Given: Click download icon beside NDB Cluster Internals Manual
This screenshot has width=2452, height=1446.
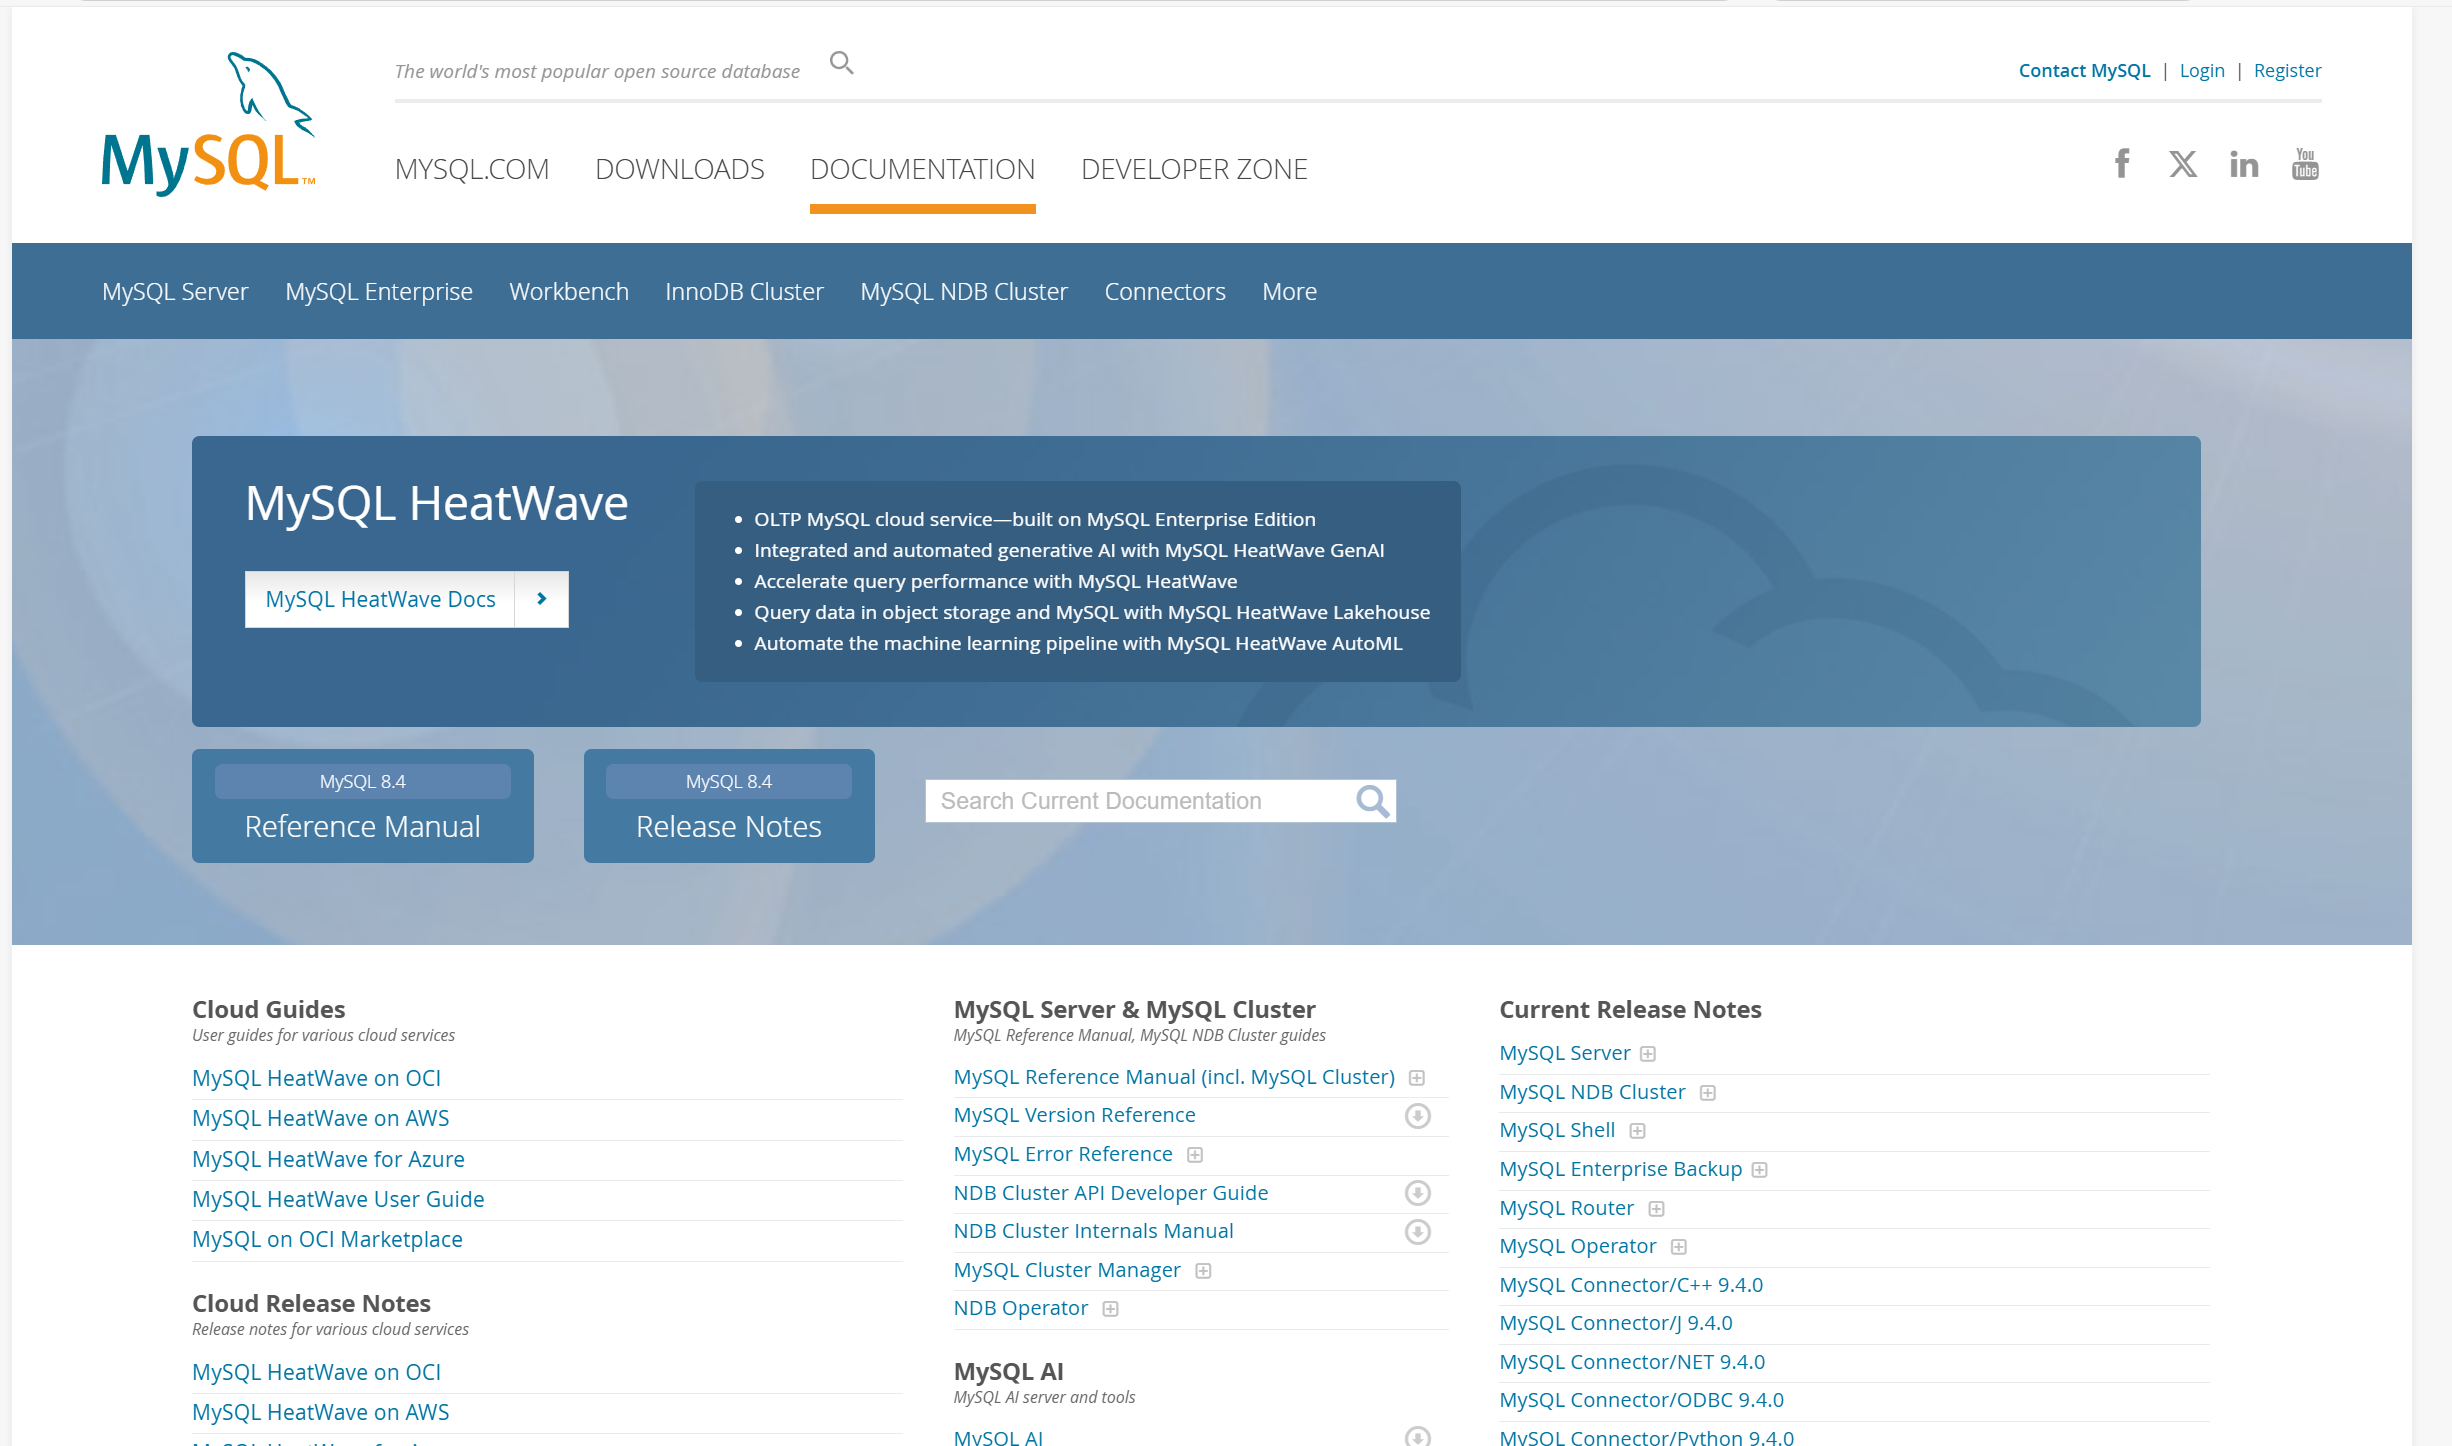Looking at the screenshot, I should (x=1417, y=1232).
